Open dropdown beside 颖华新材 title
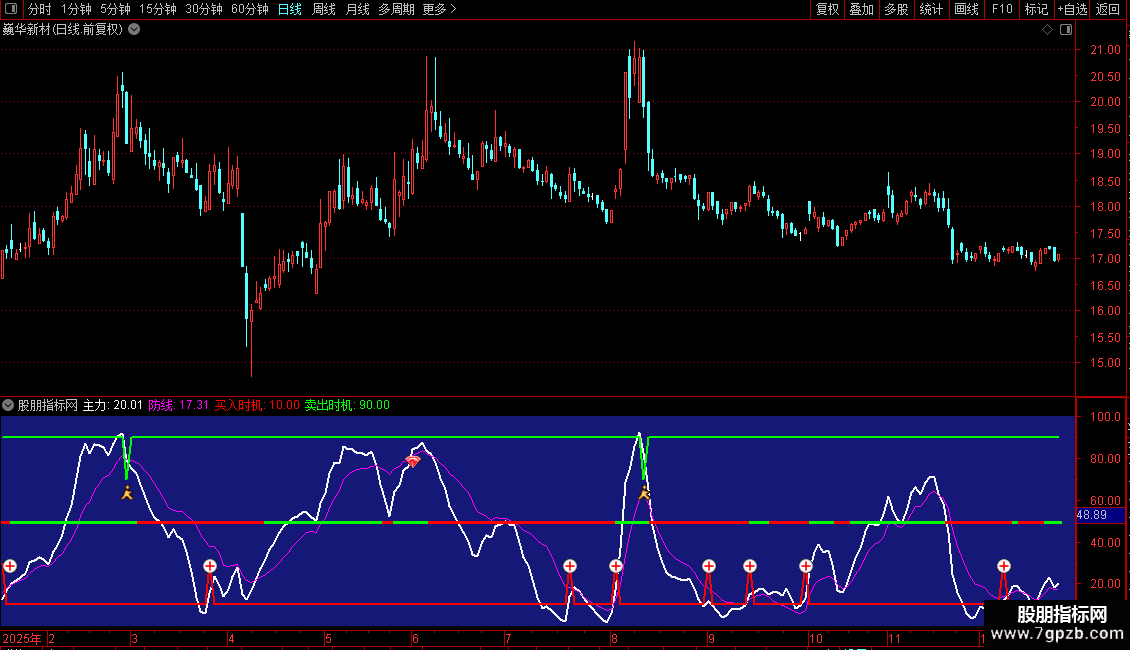 [x=134, y=30]
